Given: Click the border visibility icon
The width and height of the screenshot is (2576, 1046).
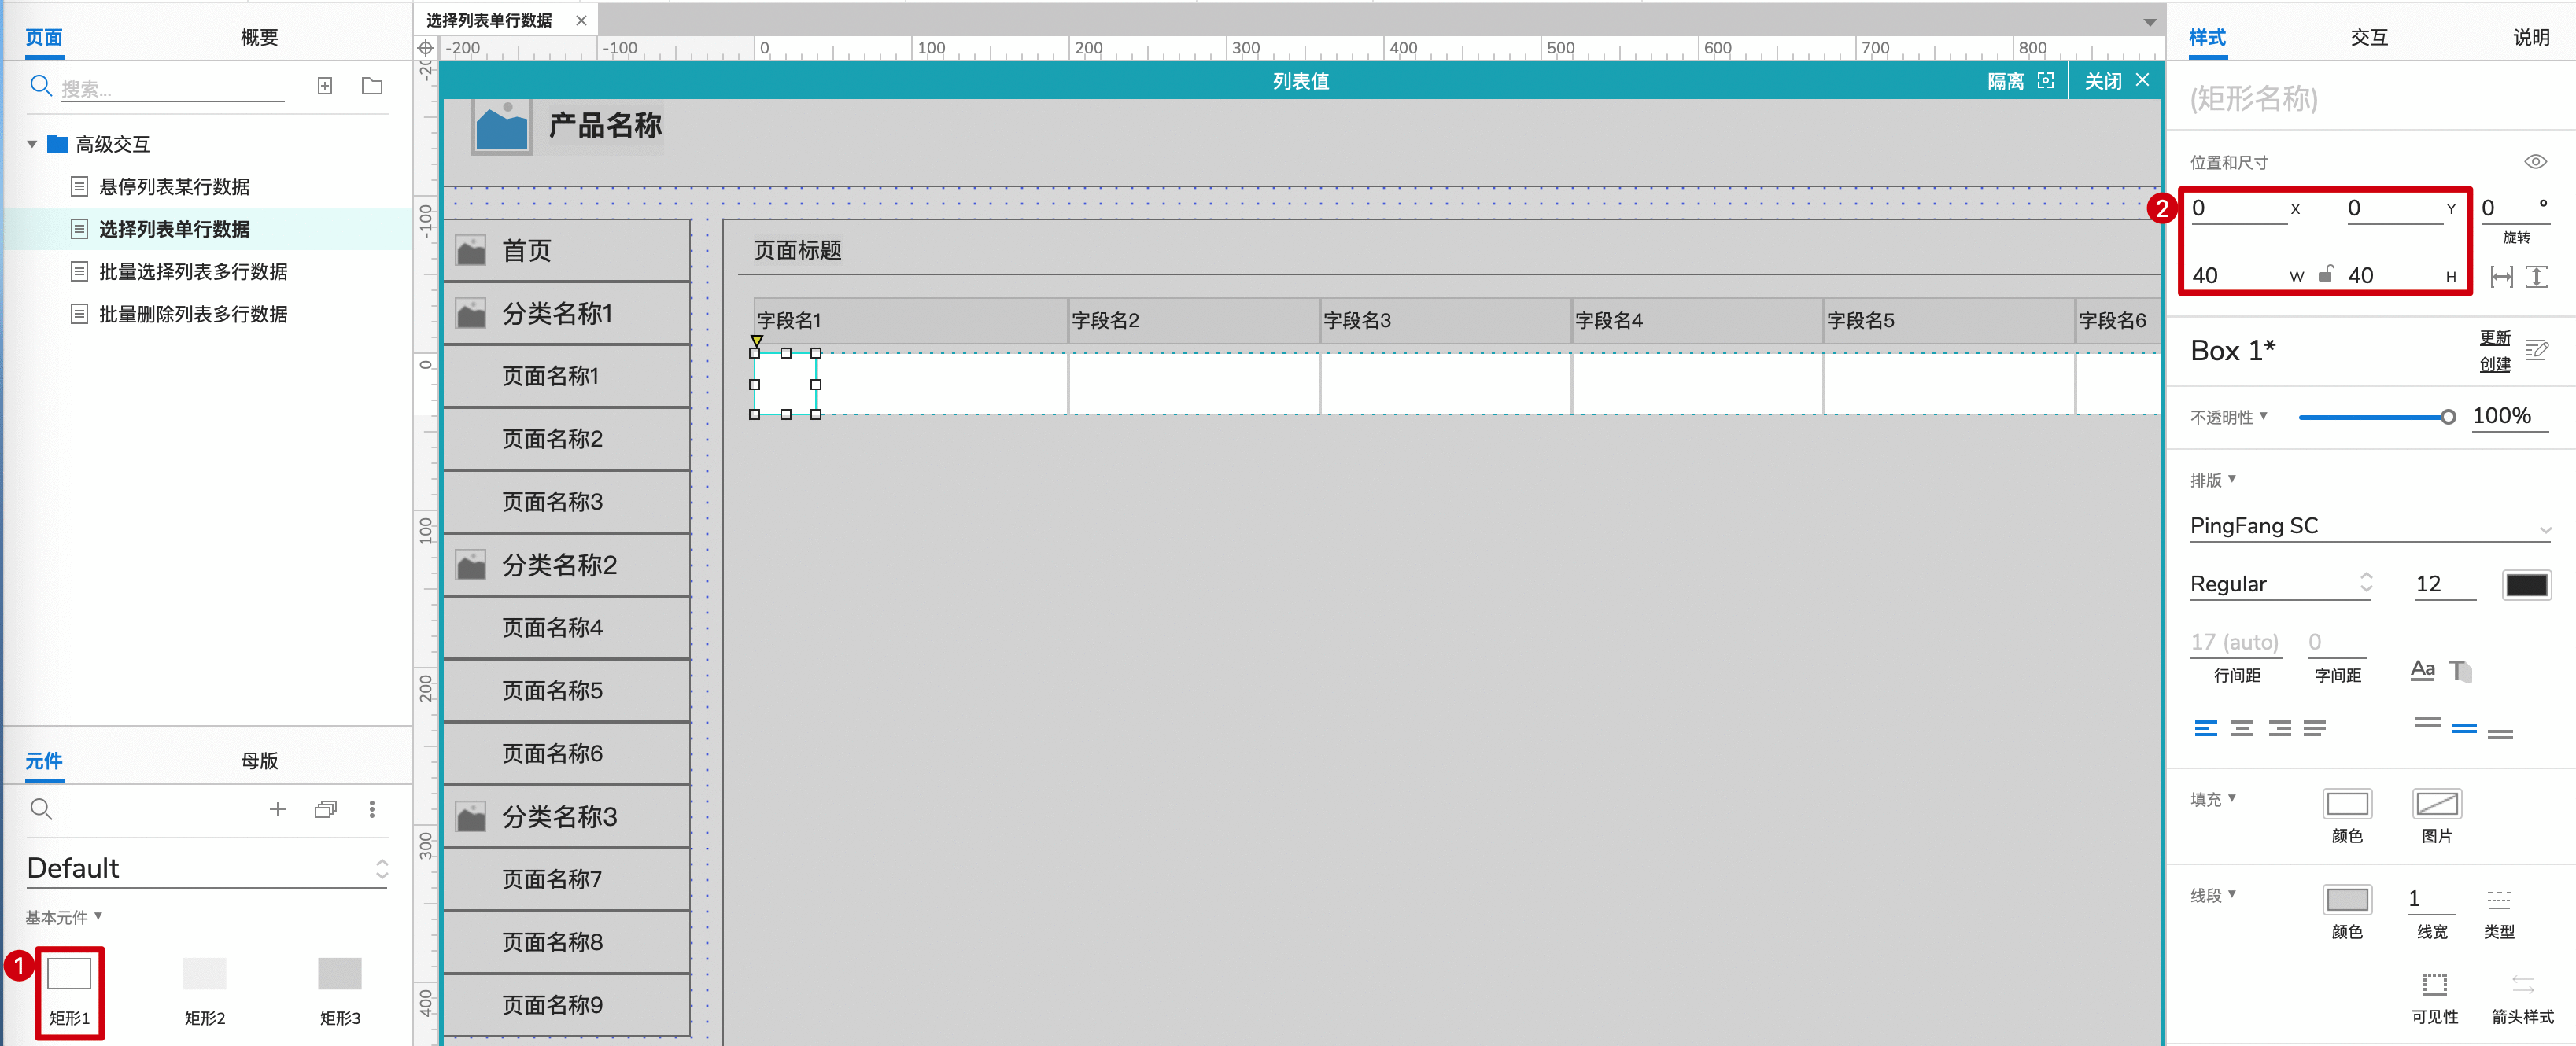Looking at the screenshot, I should pos(2434,984).
